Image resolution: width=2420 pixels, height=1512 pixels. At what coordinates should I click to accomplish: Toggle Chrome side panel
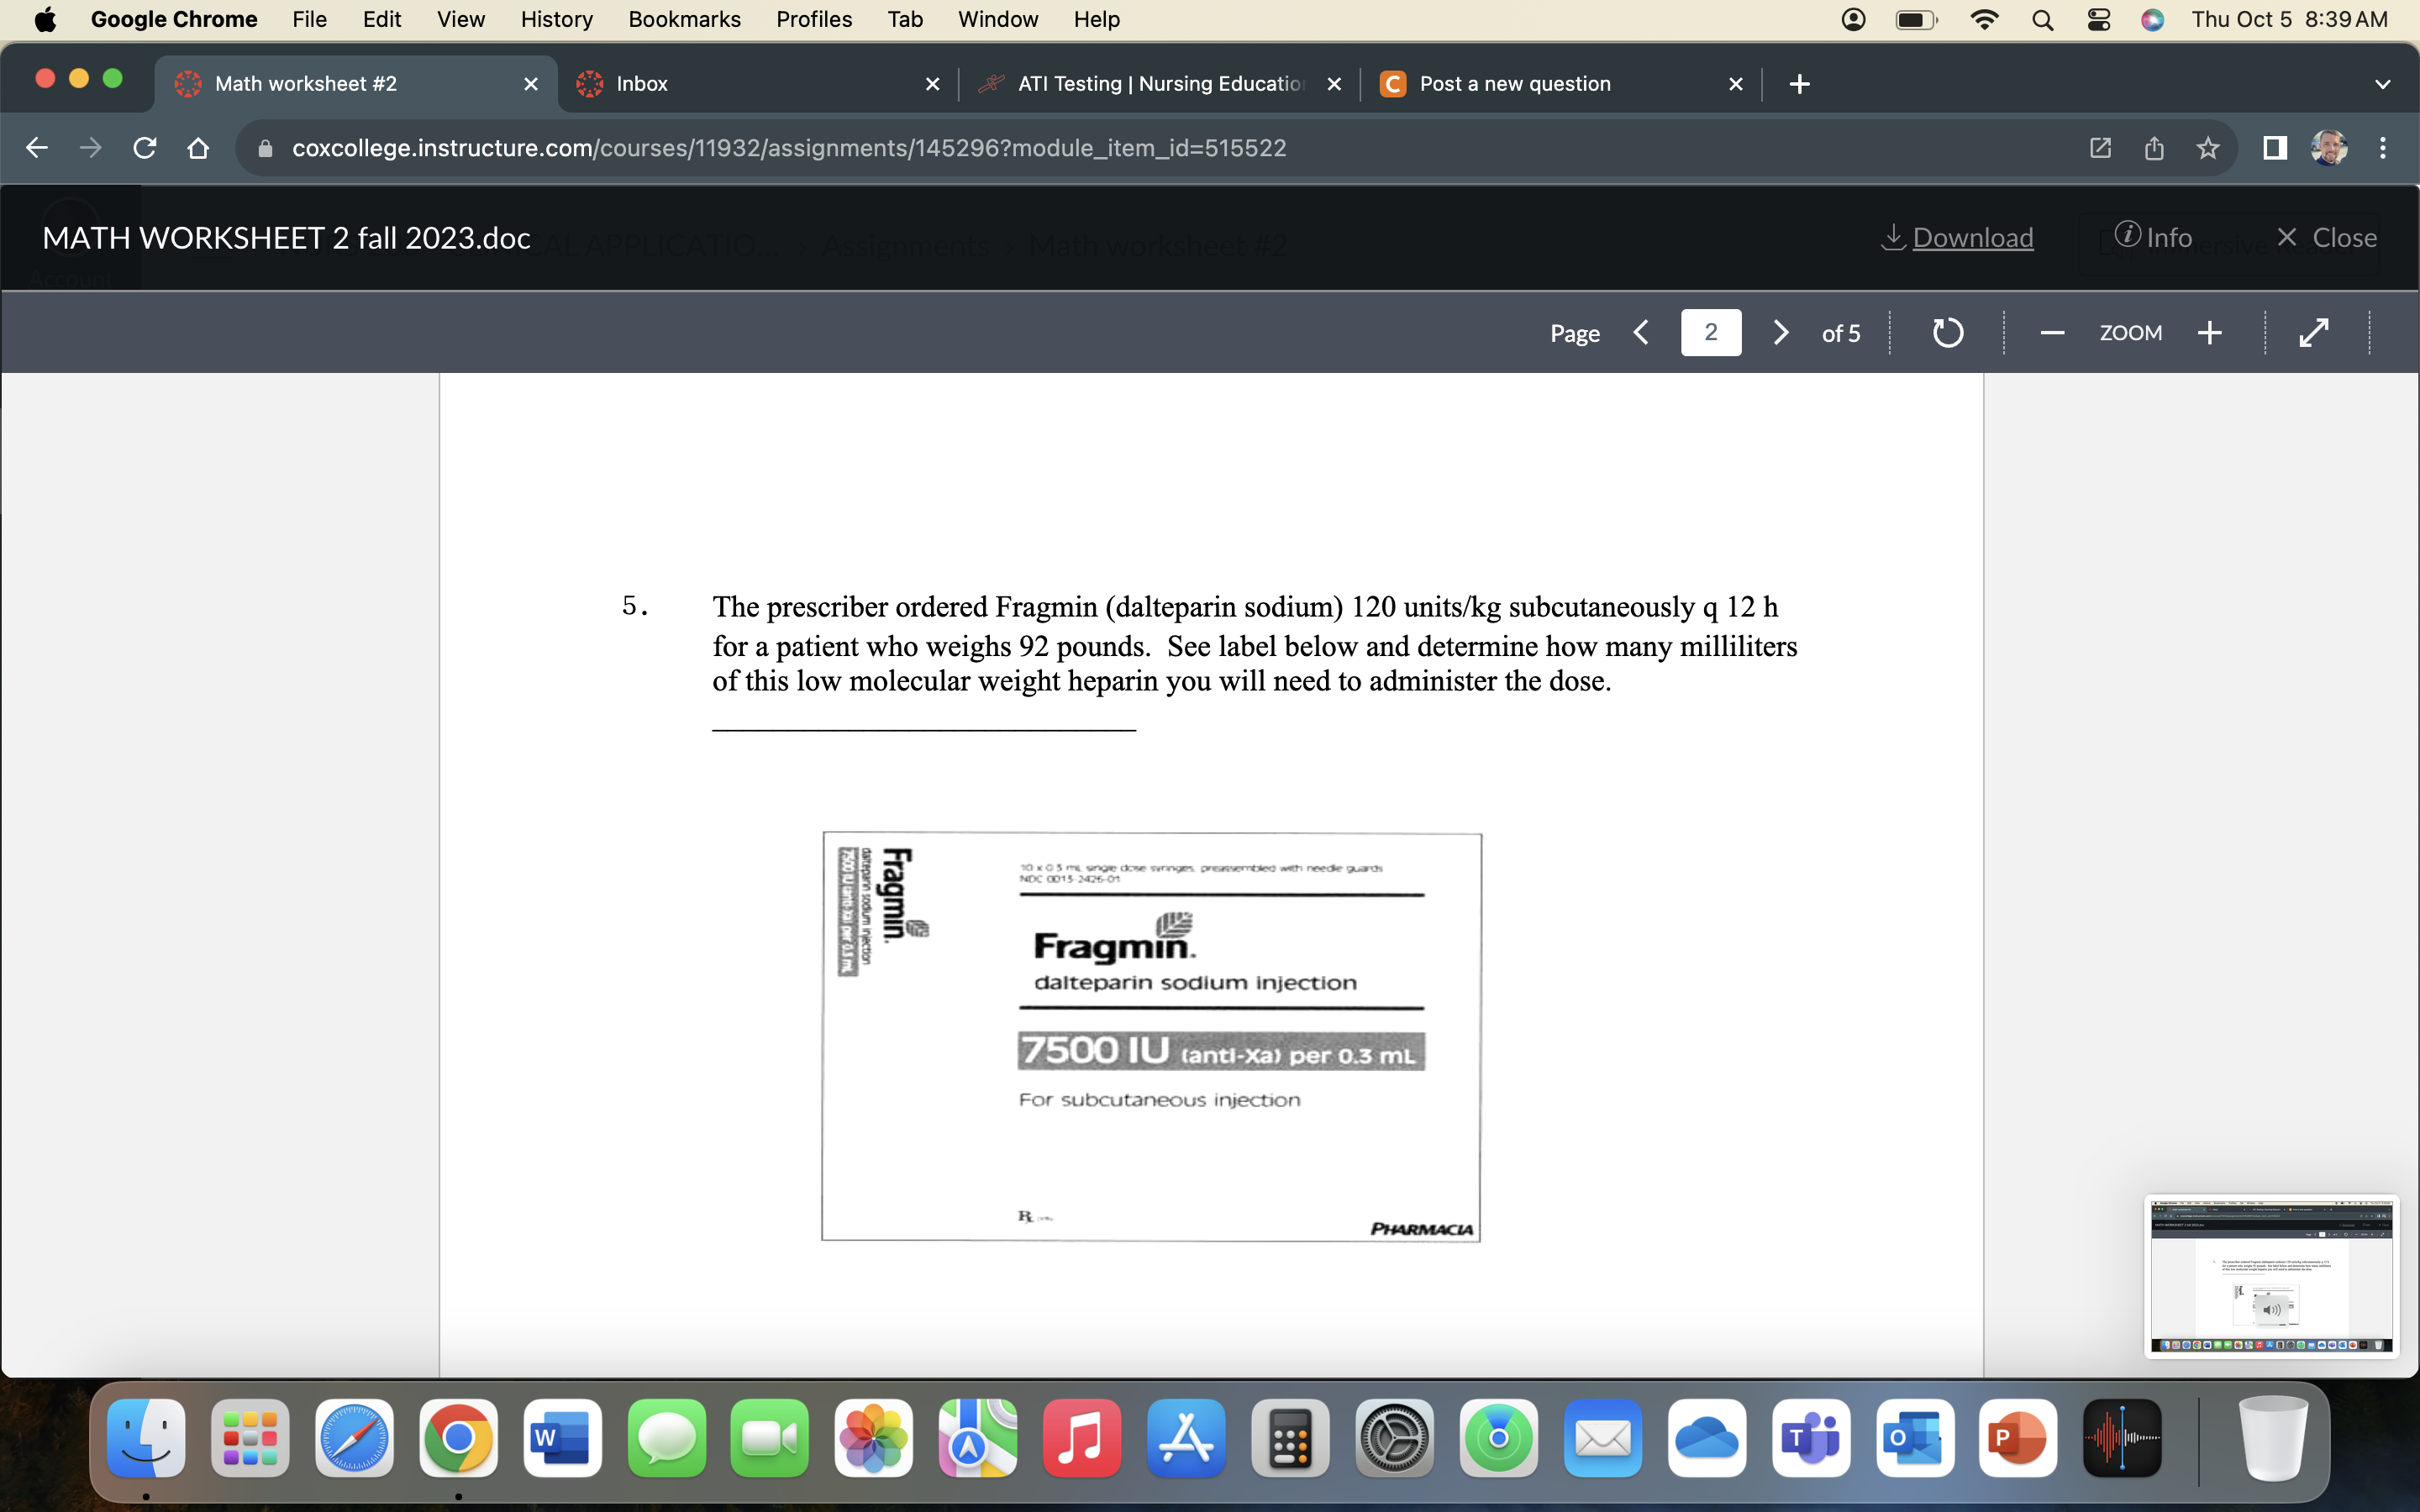pos(2274,148)
